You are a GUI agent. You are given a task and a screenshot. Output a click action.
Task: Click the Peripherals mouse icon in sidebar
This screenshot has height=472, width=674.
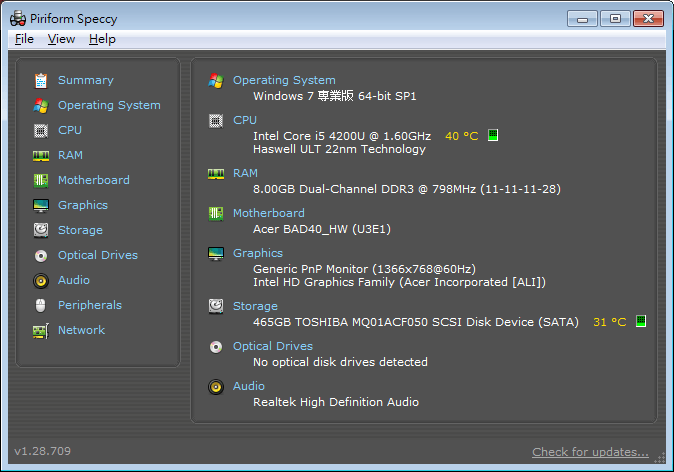point(41,305)
